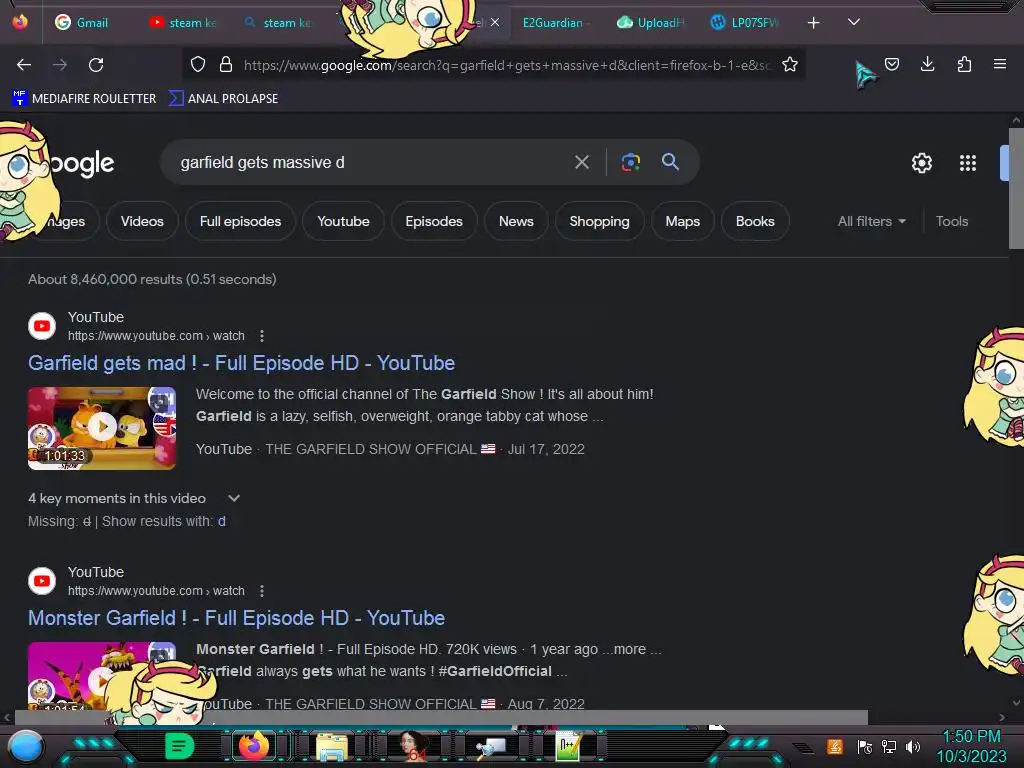This screenshot has height=768, width=1024.
Task: Open file explorer from taskbar
Action: (332, 747)
